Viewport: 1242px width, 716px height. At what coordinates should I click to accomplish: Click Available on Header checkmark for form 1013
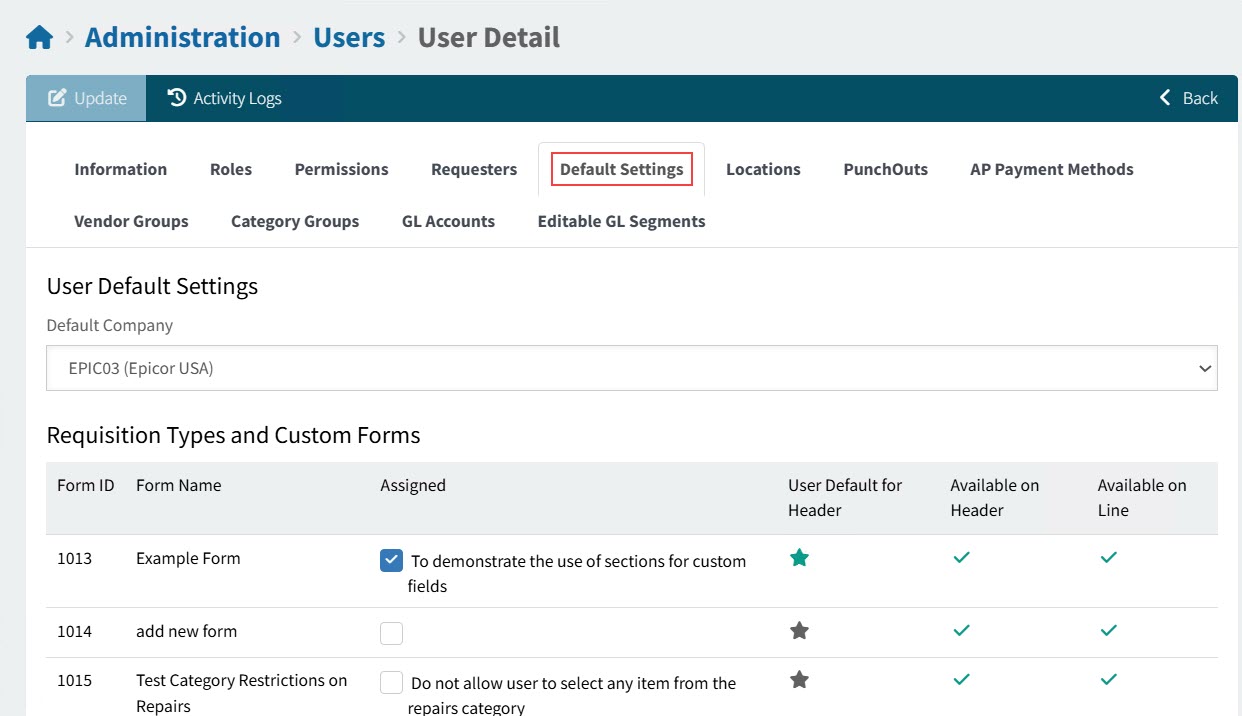[961, 558]
